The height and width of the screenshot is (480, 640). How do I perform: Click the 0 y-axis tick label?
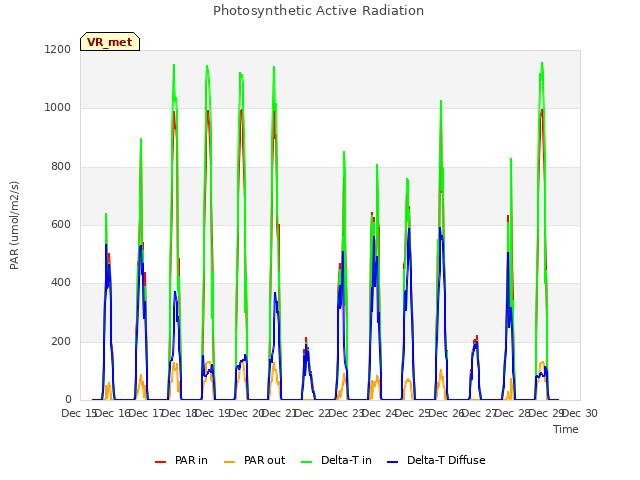point(68,400)
